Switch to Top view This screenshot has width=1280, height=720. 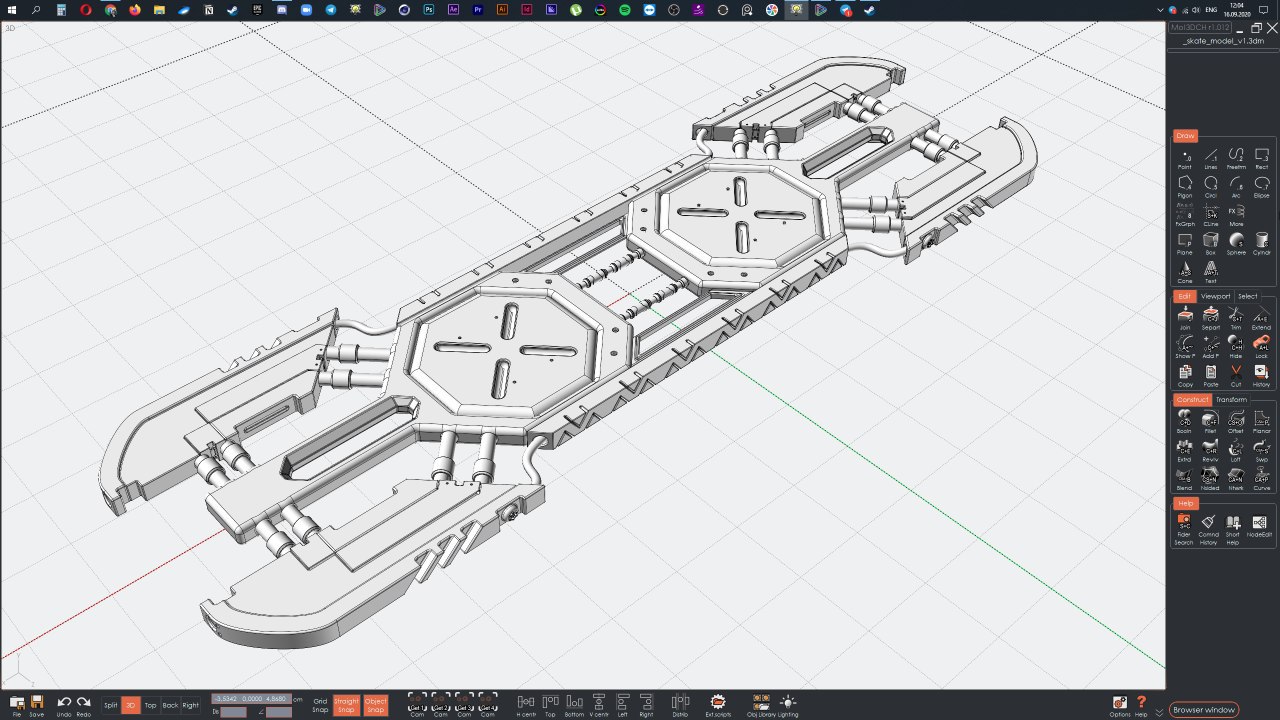[150, 705]
